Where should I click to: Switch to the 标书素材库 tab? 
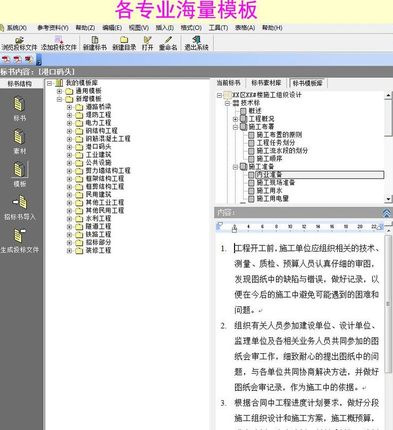(266, 83)
